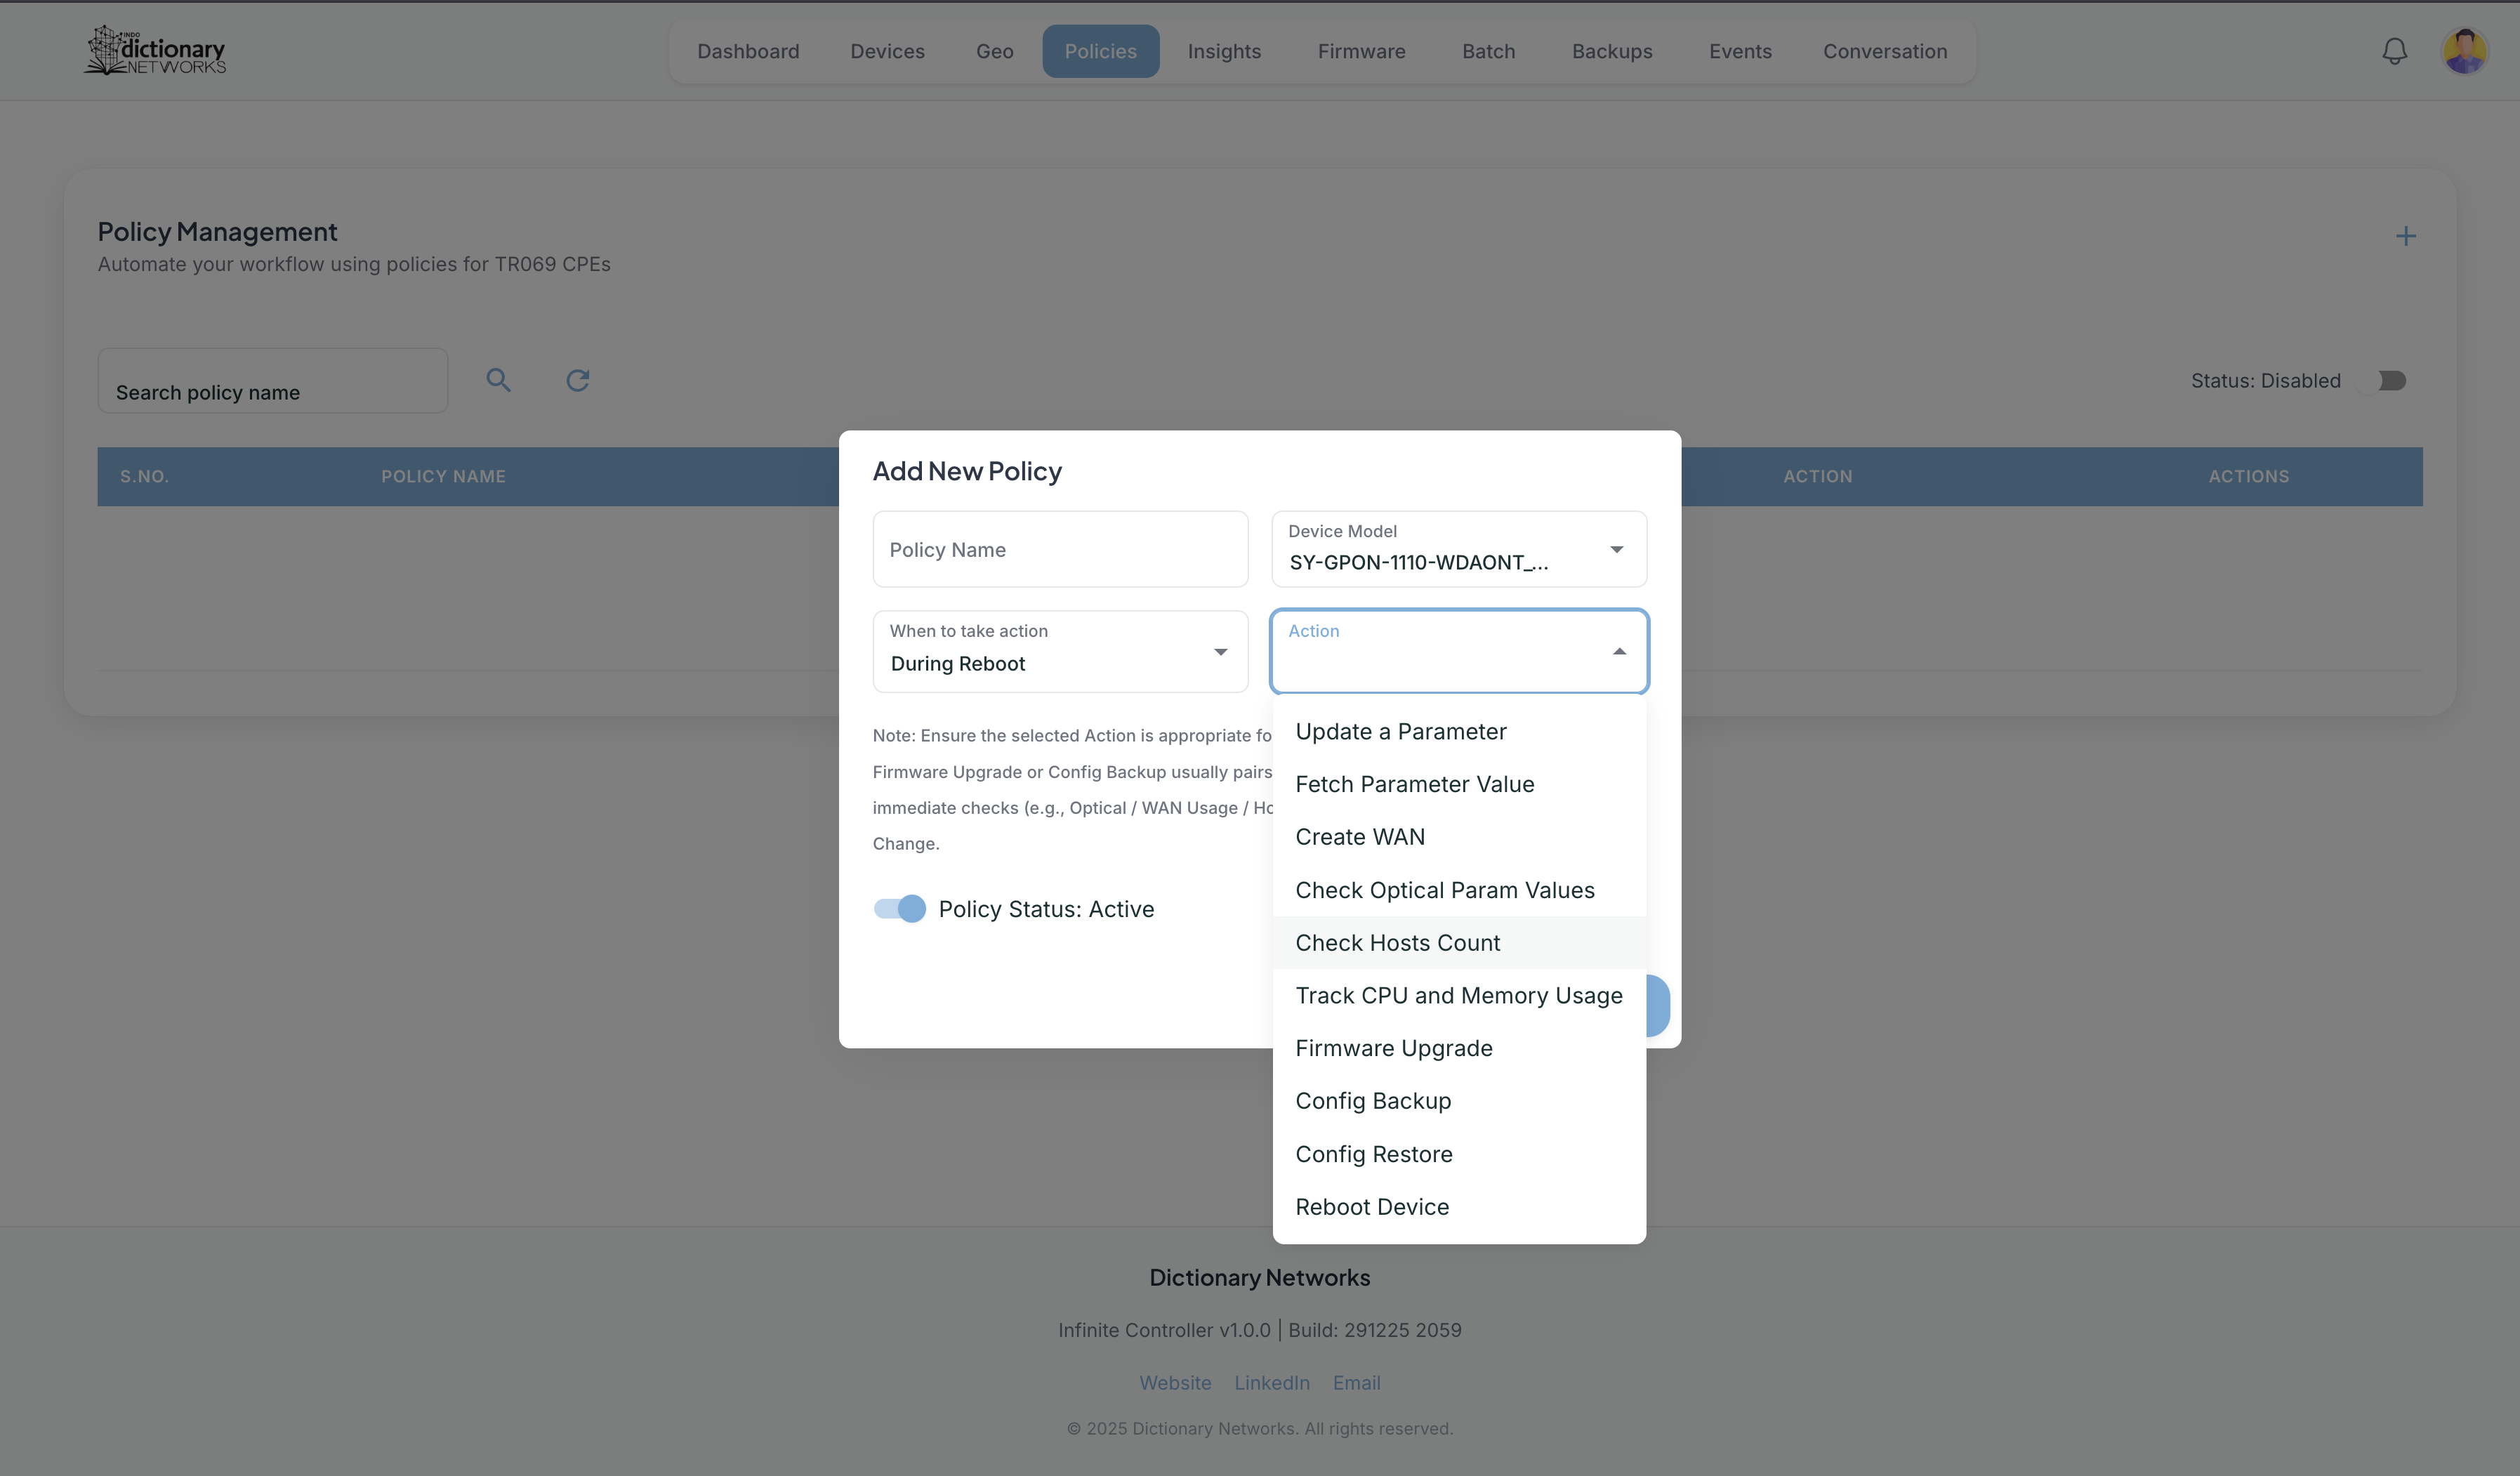The height and width of the screenshot is (1476, 2520).
Task: Open the LinkedIn footer link
Action: pyautogui.click(x=1271, y=1382)
